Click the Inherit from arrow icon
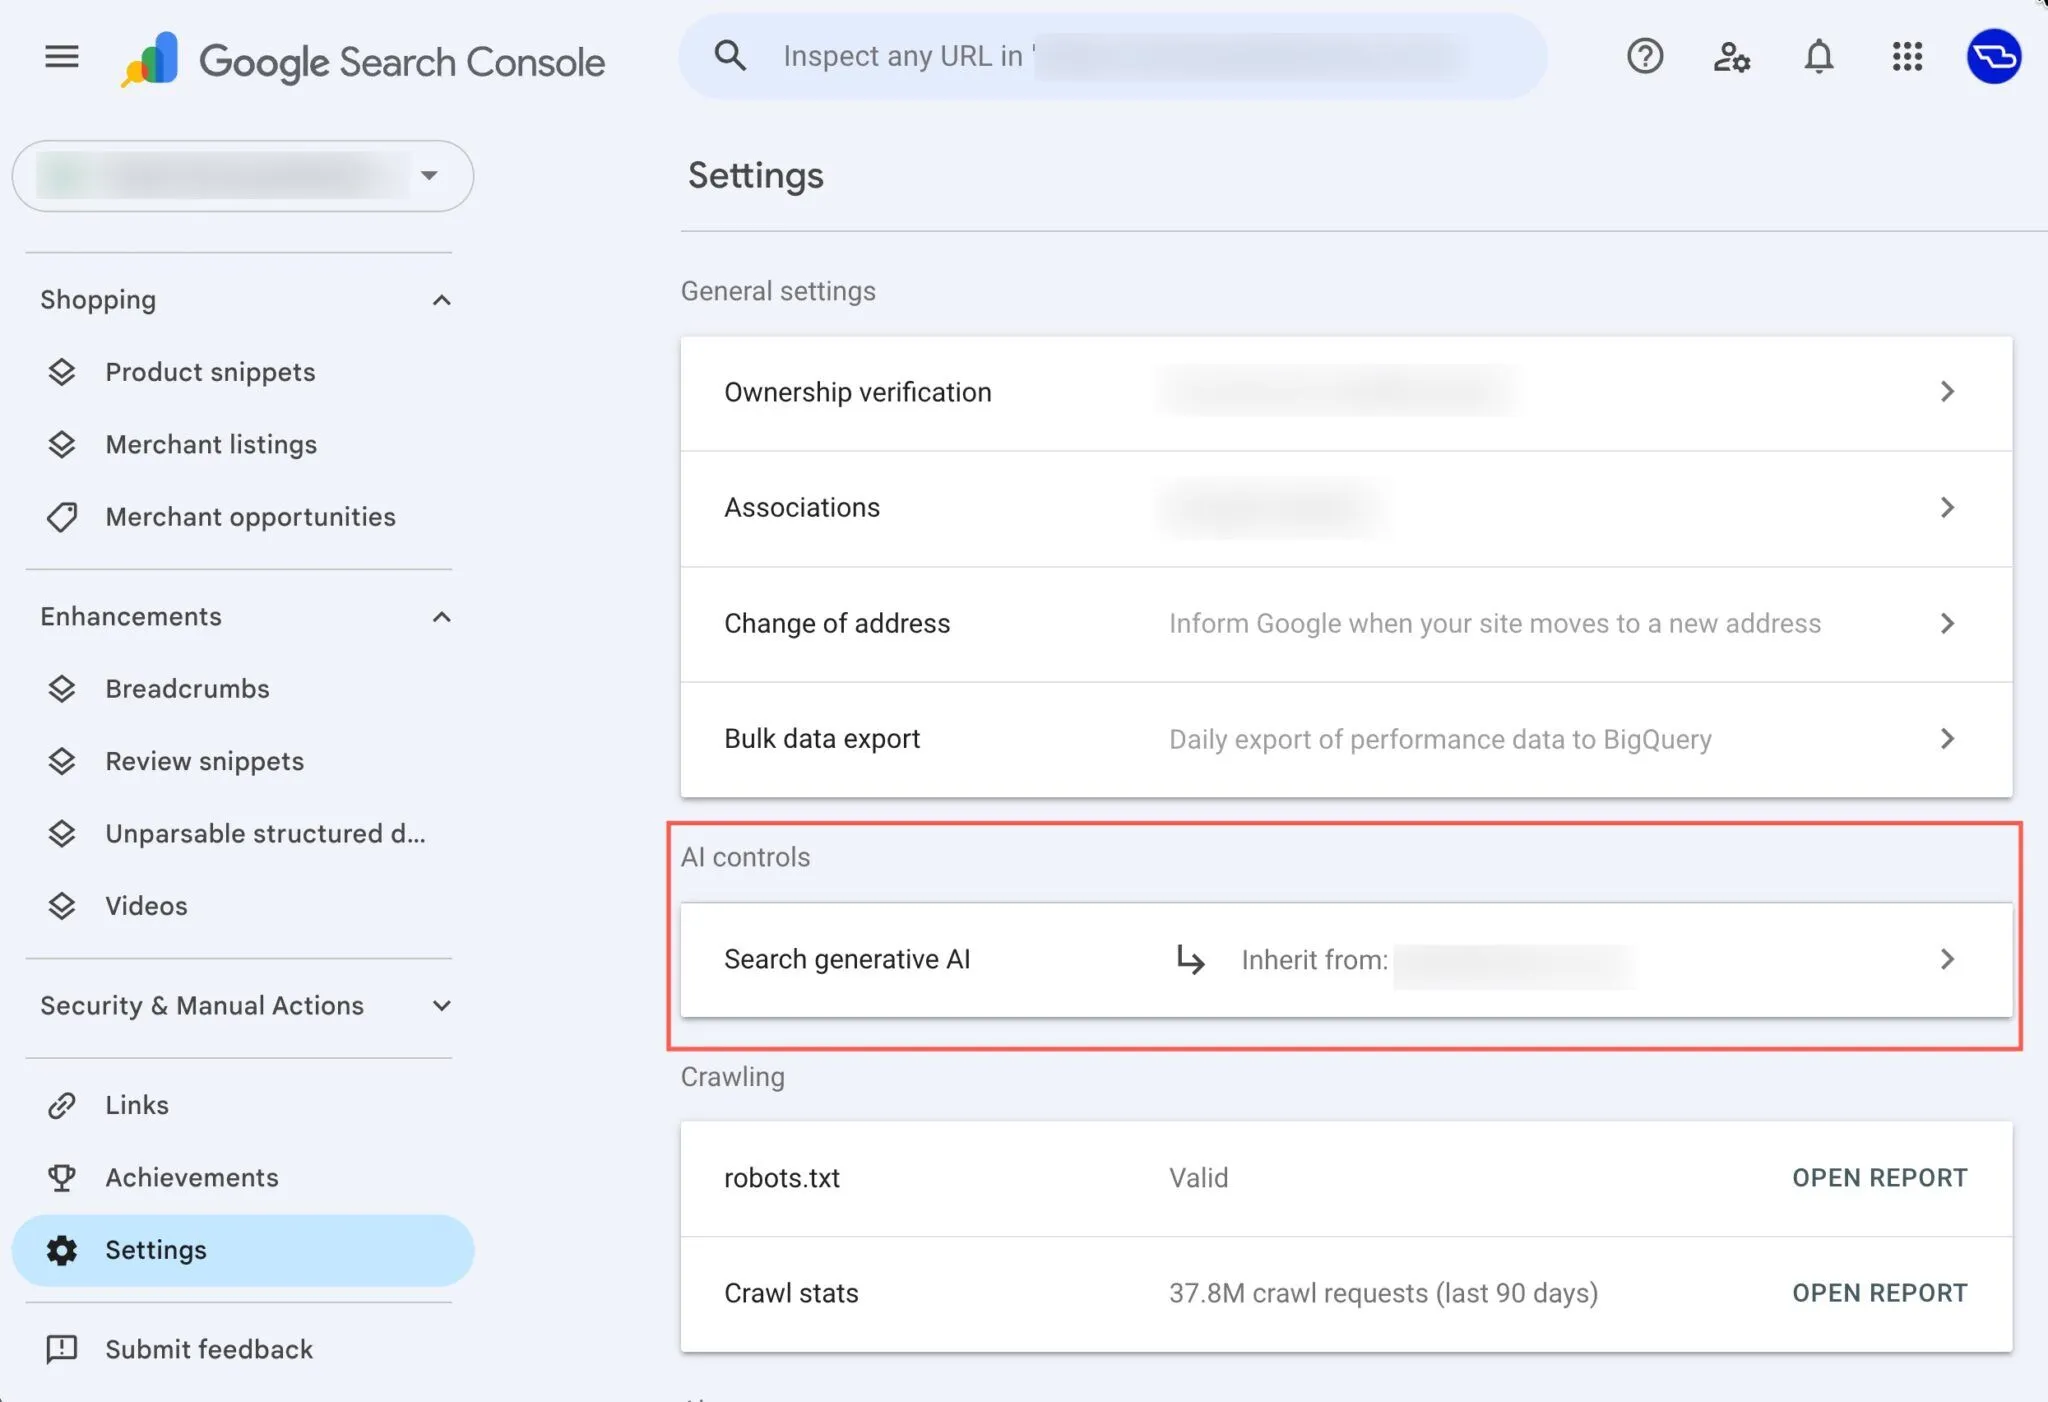2048x1402 pixels. [x=1190, y=959]
